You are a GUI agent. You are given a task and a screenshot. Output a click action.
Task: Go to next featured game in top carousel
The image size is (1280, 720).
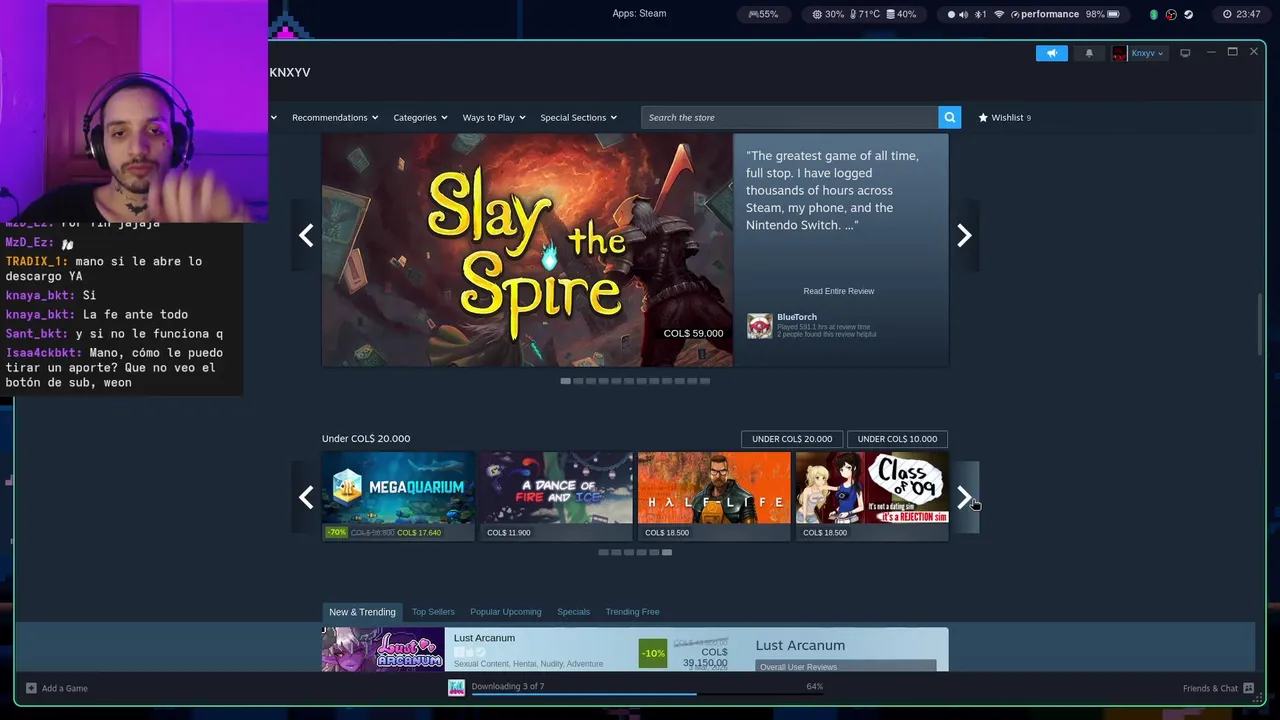point(964,235)
